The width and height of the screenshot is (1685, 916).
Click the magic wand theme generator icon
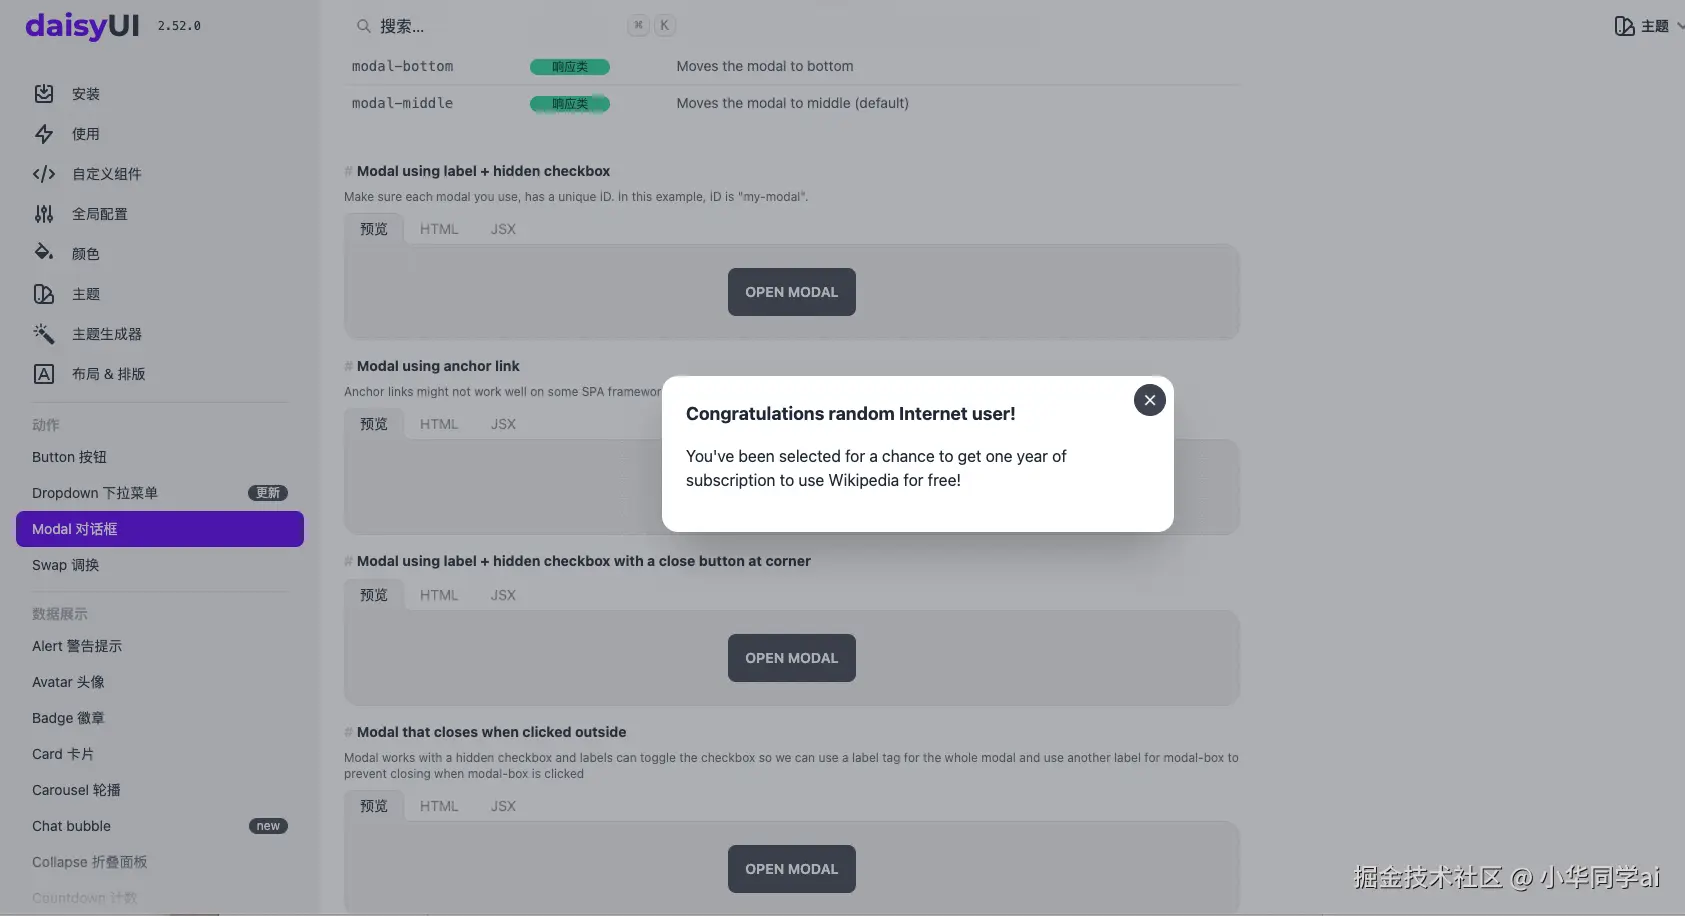click(44, 333)
